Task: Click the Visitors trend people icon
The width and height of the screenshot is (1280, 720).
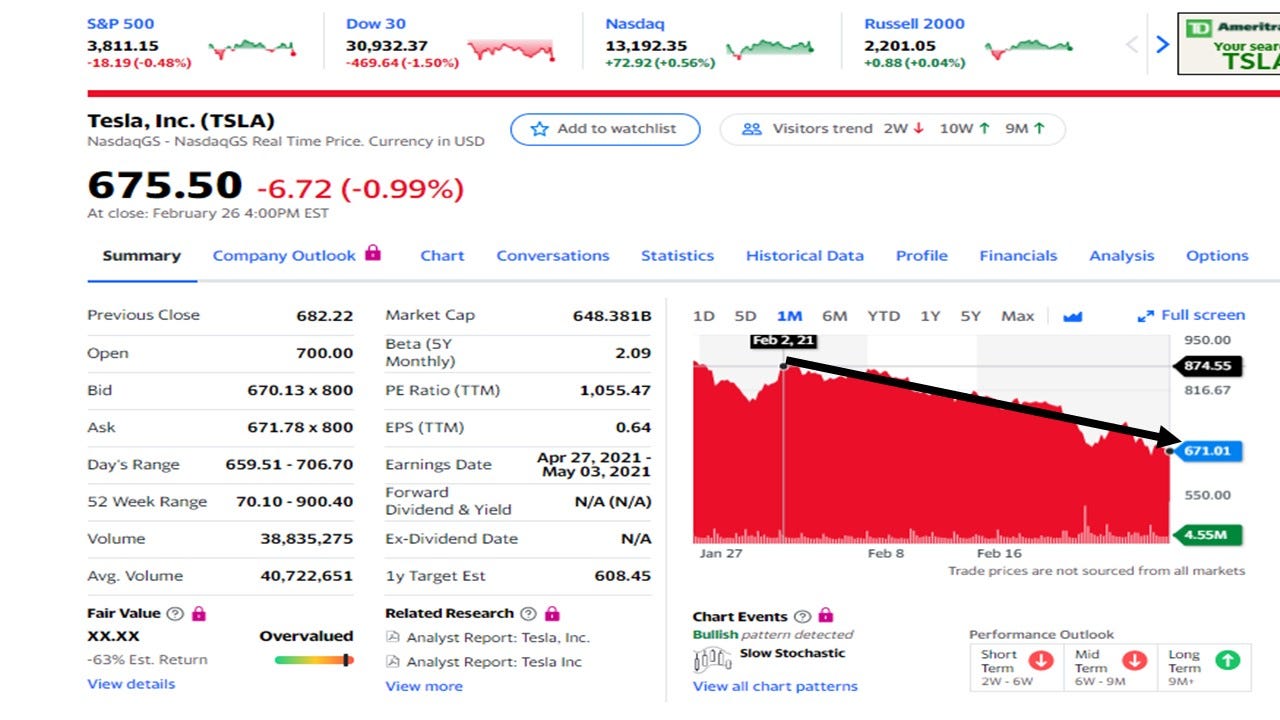Action: click(752, 129)
